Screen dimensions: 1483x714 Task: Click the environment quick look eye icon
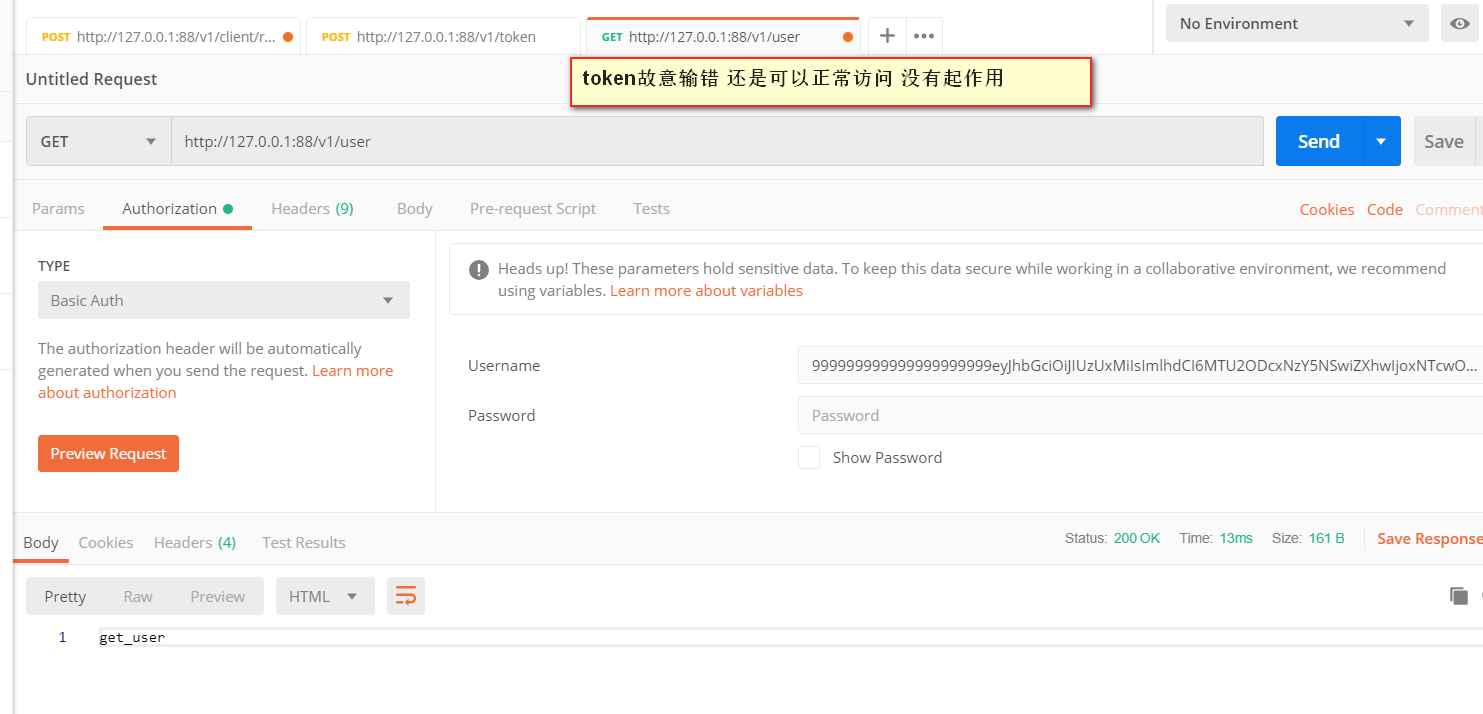point(1460,23)
